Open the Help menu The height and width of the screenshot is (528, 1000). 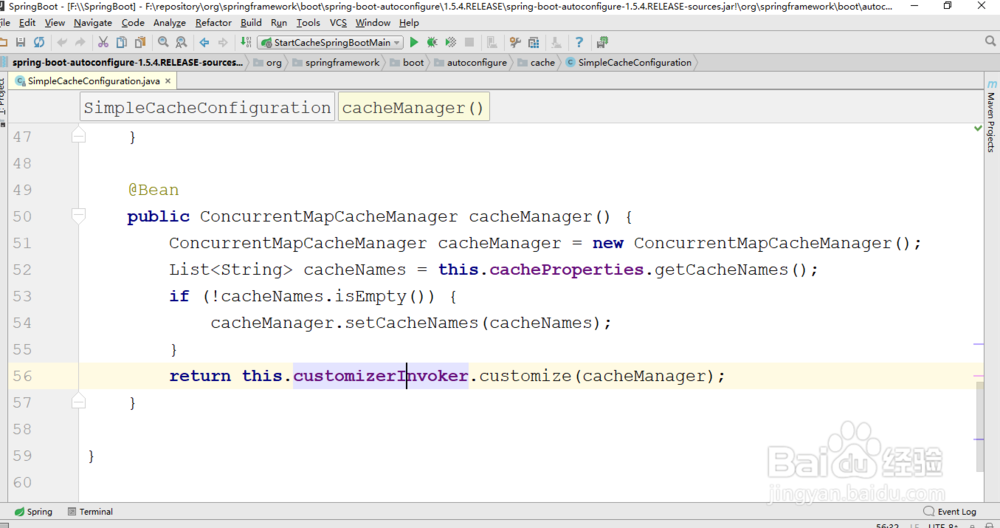tap(409, 22)
